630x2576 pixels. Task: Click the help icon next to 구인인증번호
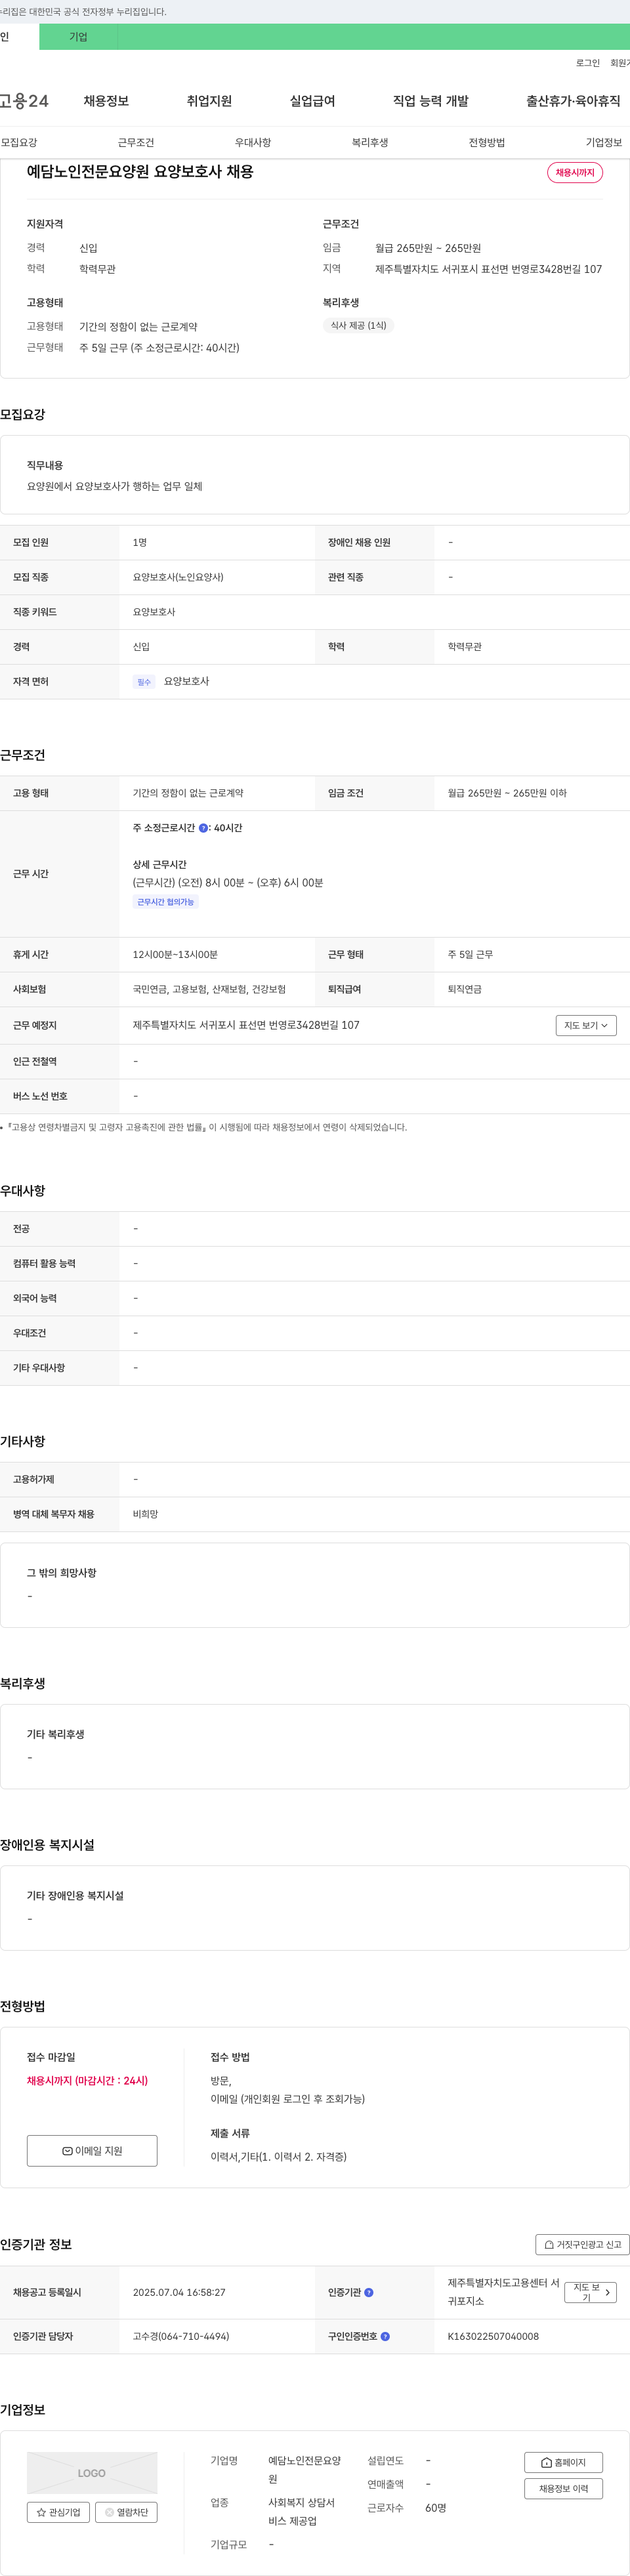click(385, 2336)
